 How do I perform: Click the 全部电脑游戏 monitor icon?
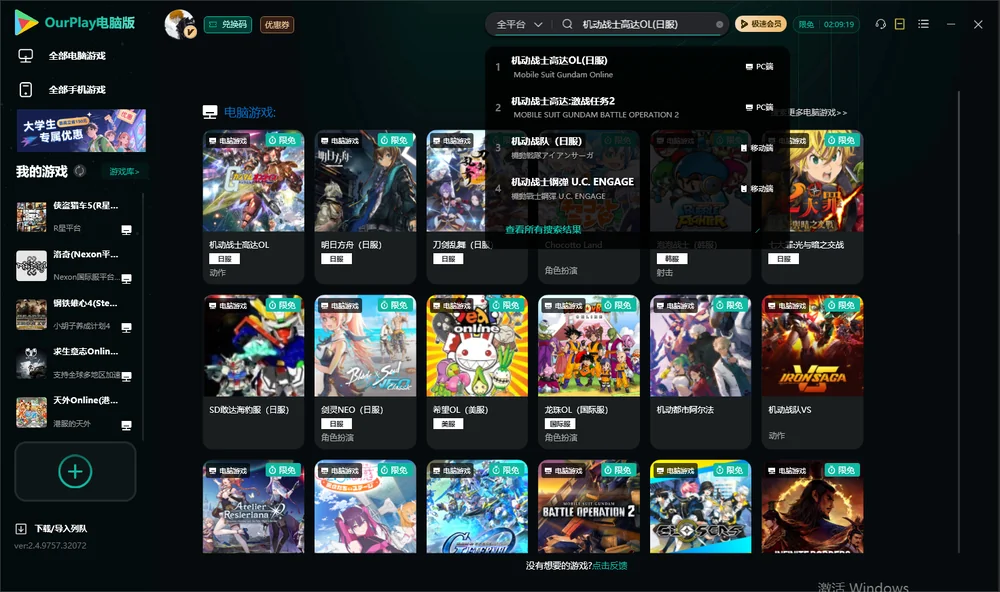coord(26,56)
